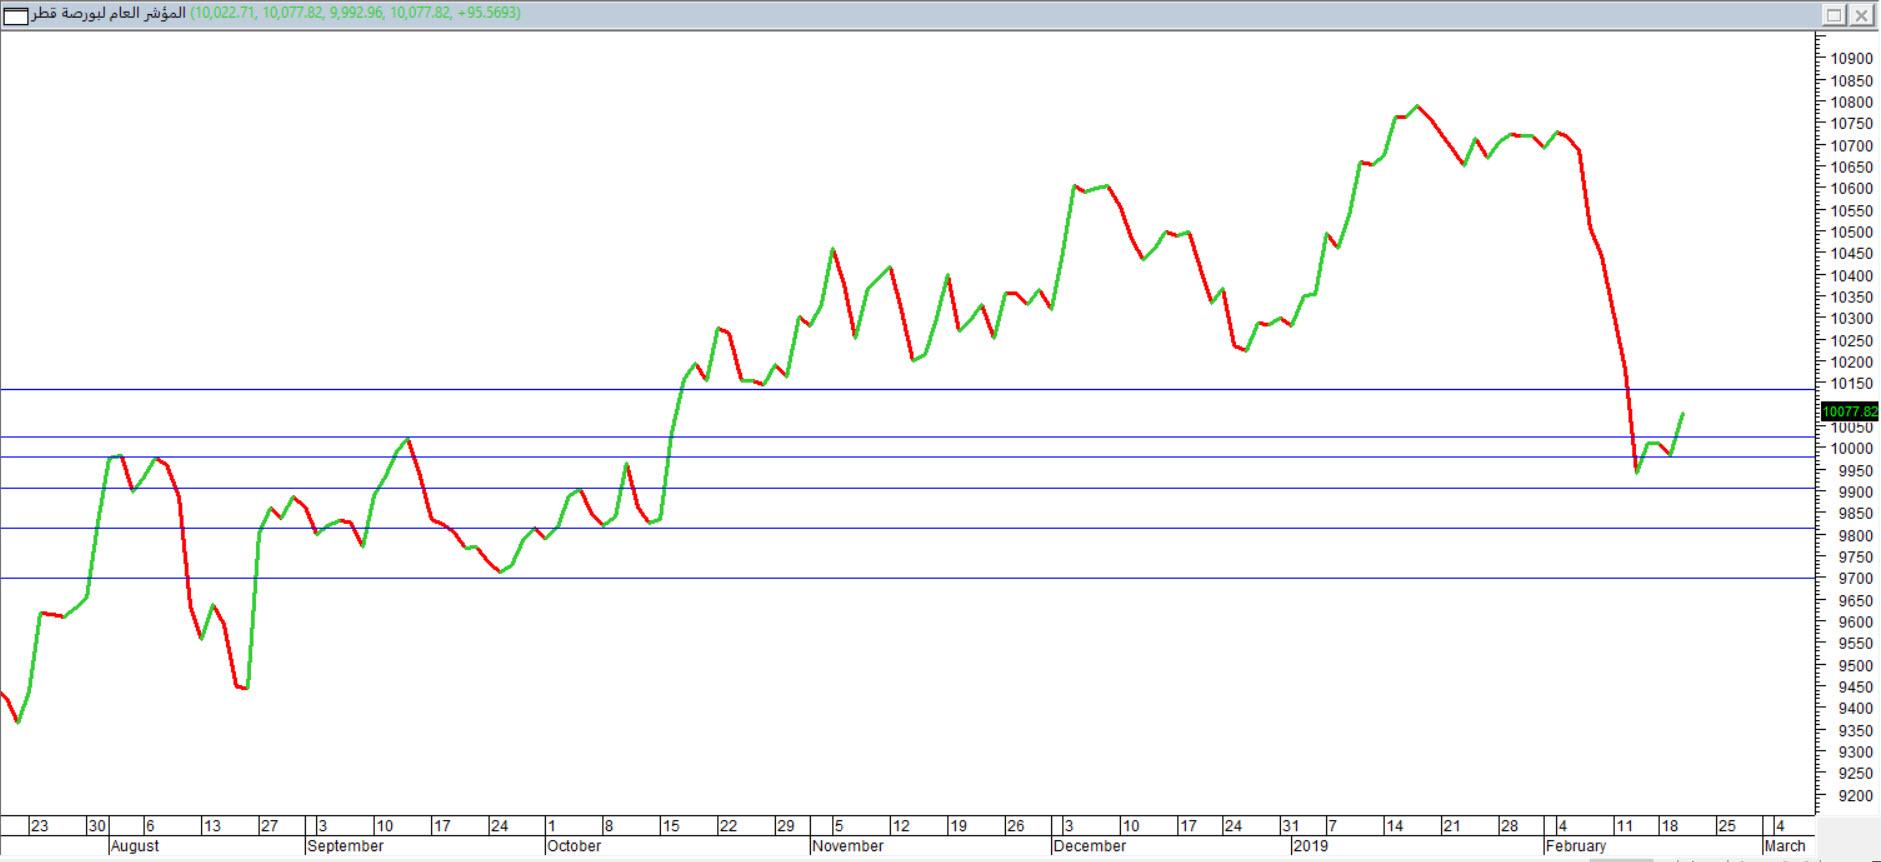Image resolution: width=1881 pixels, height=862 pixels.
Task: Click the date label 22 on time axis
Action: (x=728, y=826)
